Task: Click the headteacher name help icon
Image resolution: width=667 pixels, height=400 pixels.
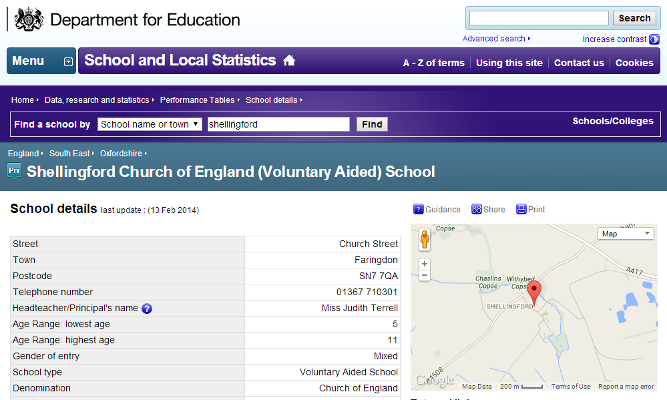Action: pos(147,309)
